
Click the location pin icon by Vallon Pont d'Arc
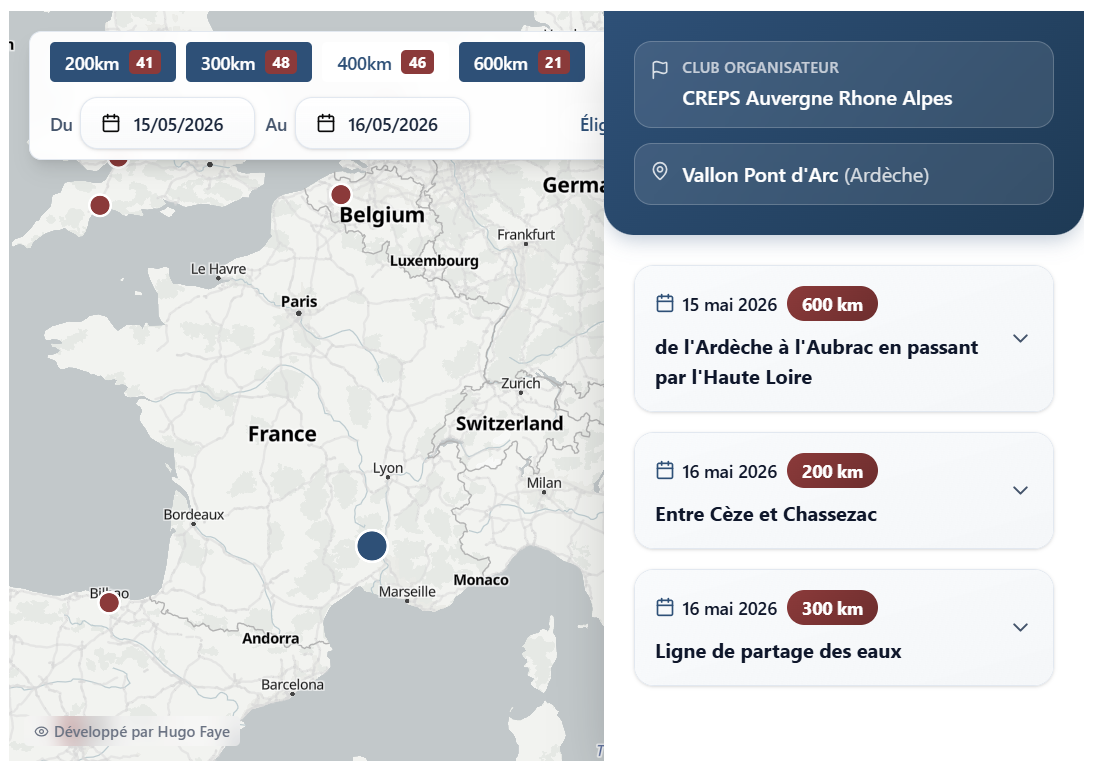pos(660,172)
